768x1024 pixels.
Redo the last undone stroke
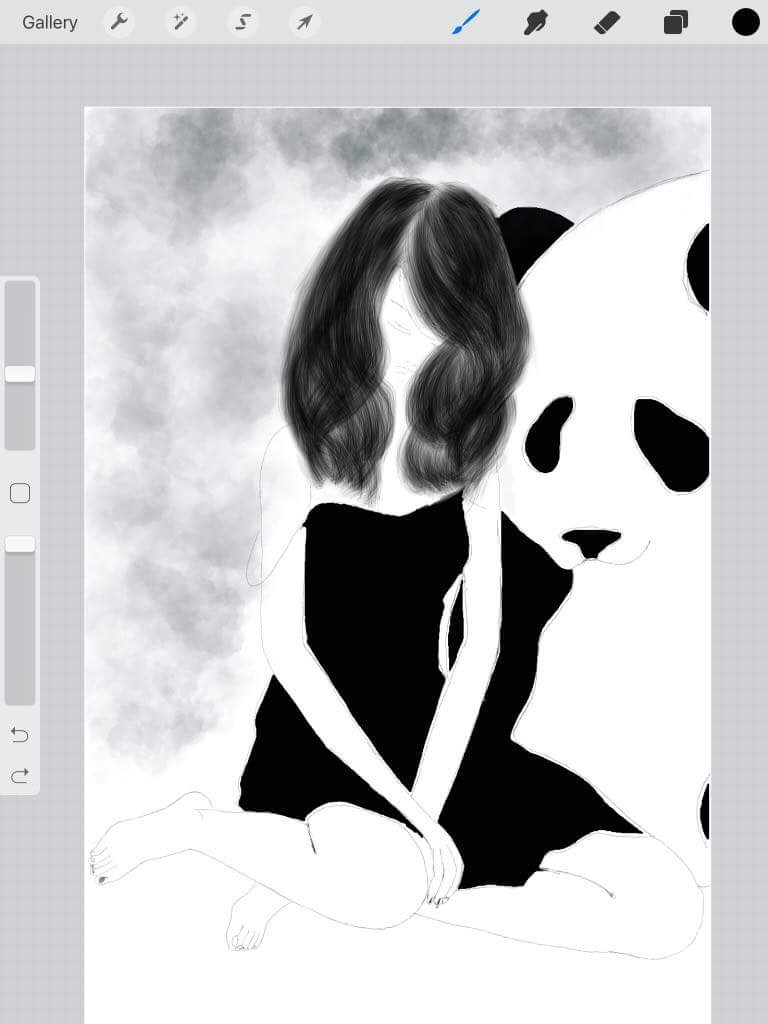click(x=20, y=775)
